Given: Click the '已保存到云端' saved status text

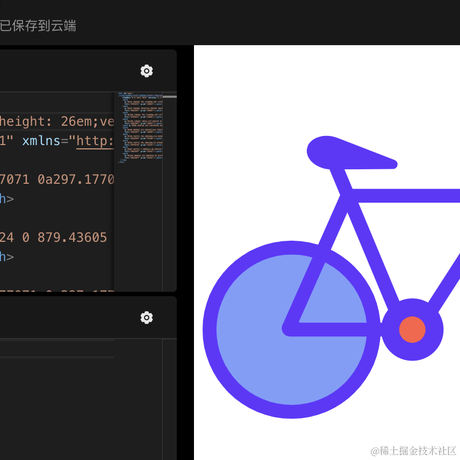Looking at the screenshot, I should click(38, 26).
